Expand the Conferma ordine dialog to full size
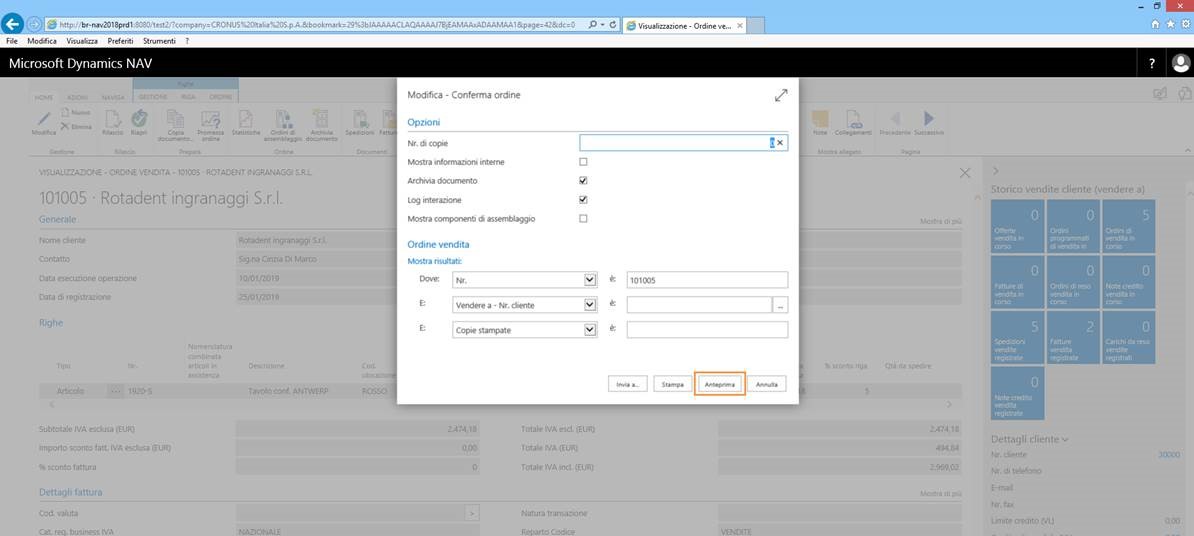Image resolution: width=1194 pixels, height=536 pixels. [x=781, y=95]
